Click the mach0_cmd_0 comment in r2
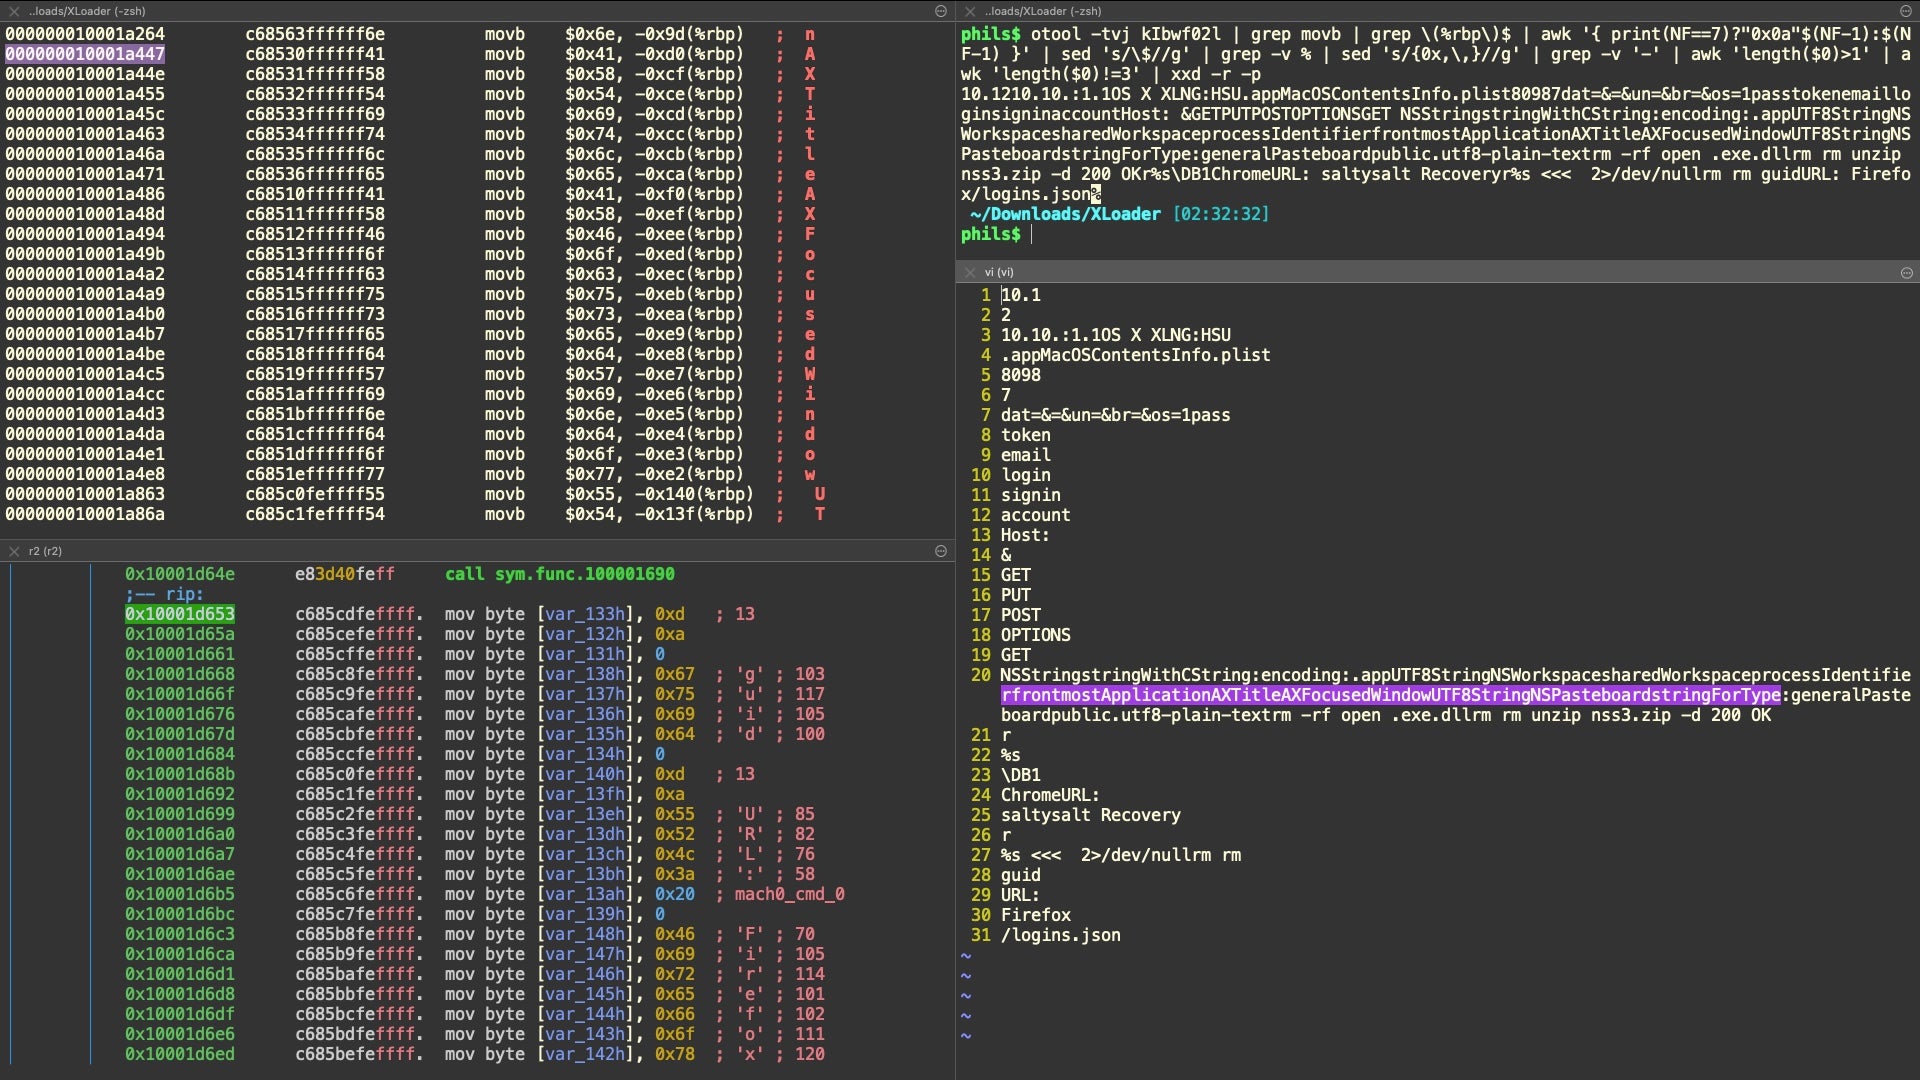 click(789, 894)
